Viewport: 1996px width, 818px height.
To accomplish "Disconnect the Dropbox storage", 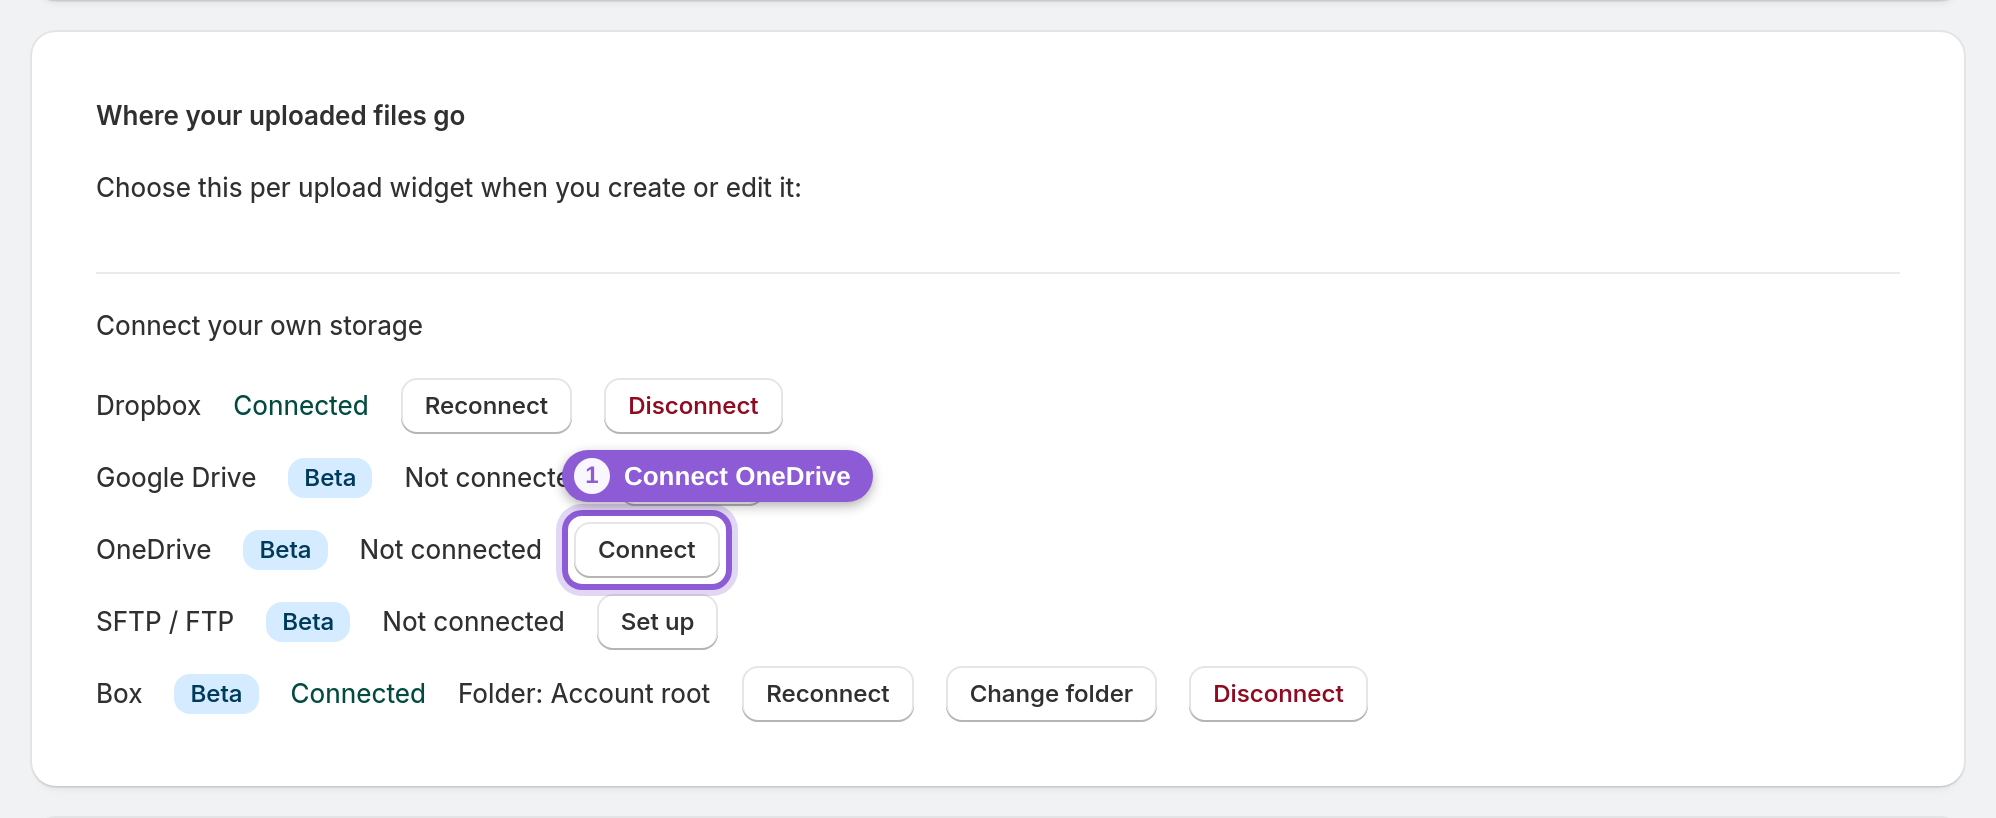I will [x=693, y=406].
